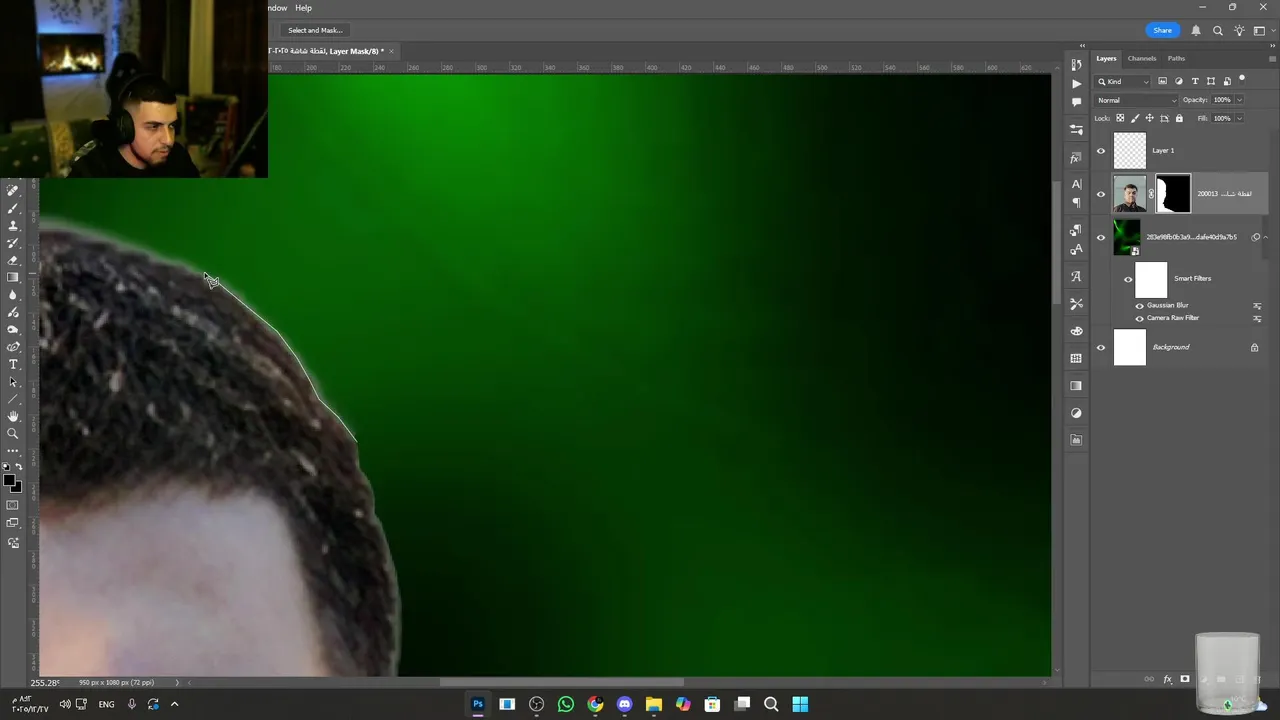This screenshot has height=720, width=1280.
Task: Open the Edit Toolbar three-dots menu
Action: 13,450
